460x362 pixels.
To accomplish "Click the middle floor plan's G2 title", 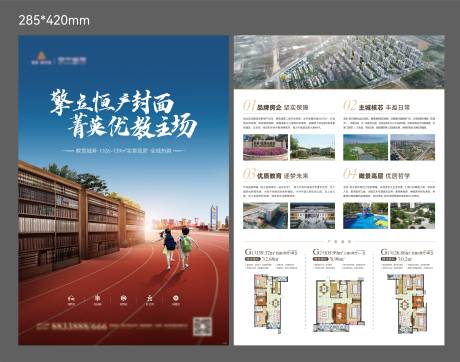I will 339,252.
